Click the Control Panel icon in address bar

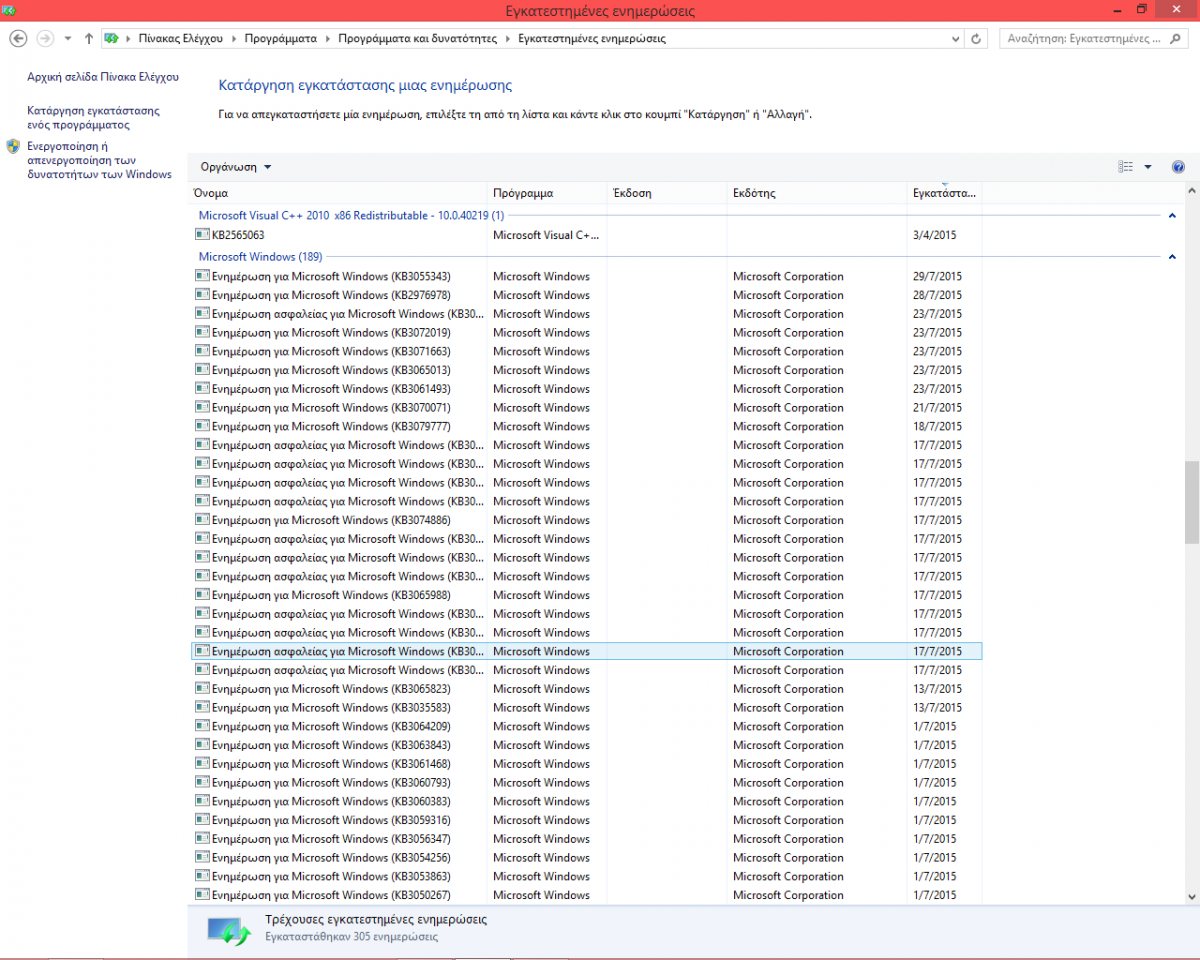pos(112,39)
